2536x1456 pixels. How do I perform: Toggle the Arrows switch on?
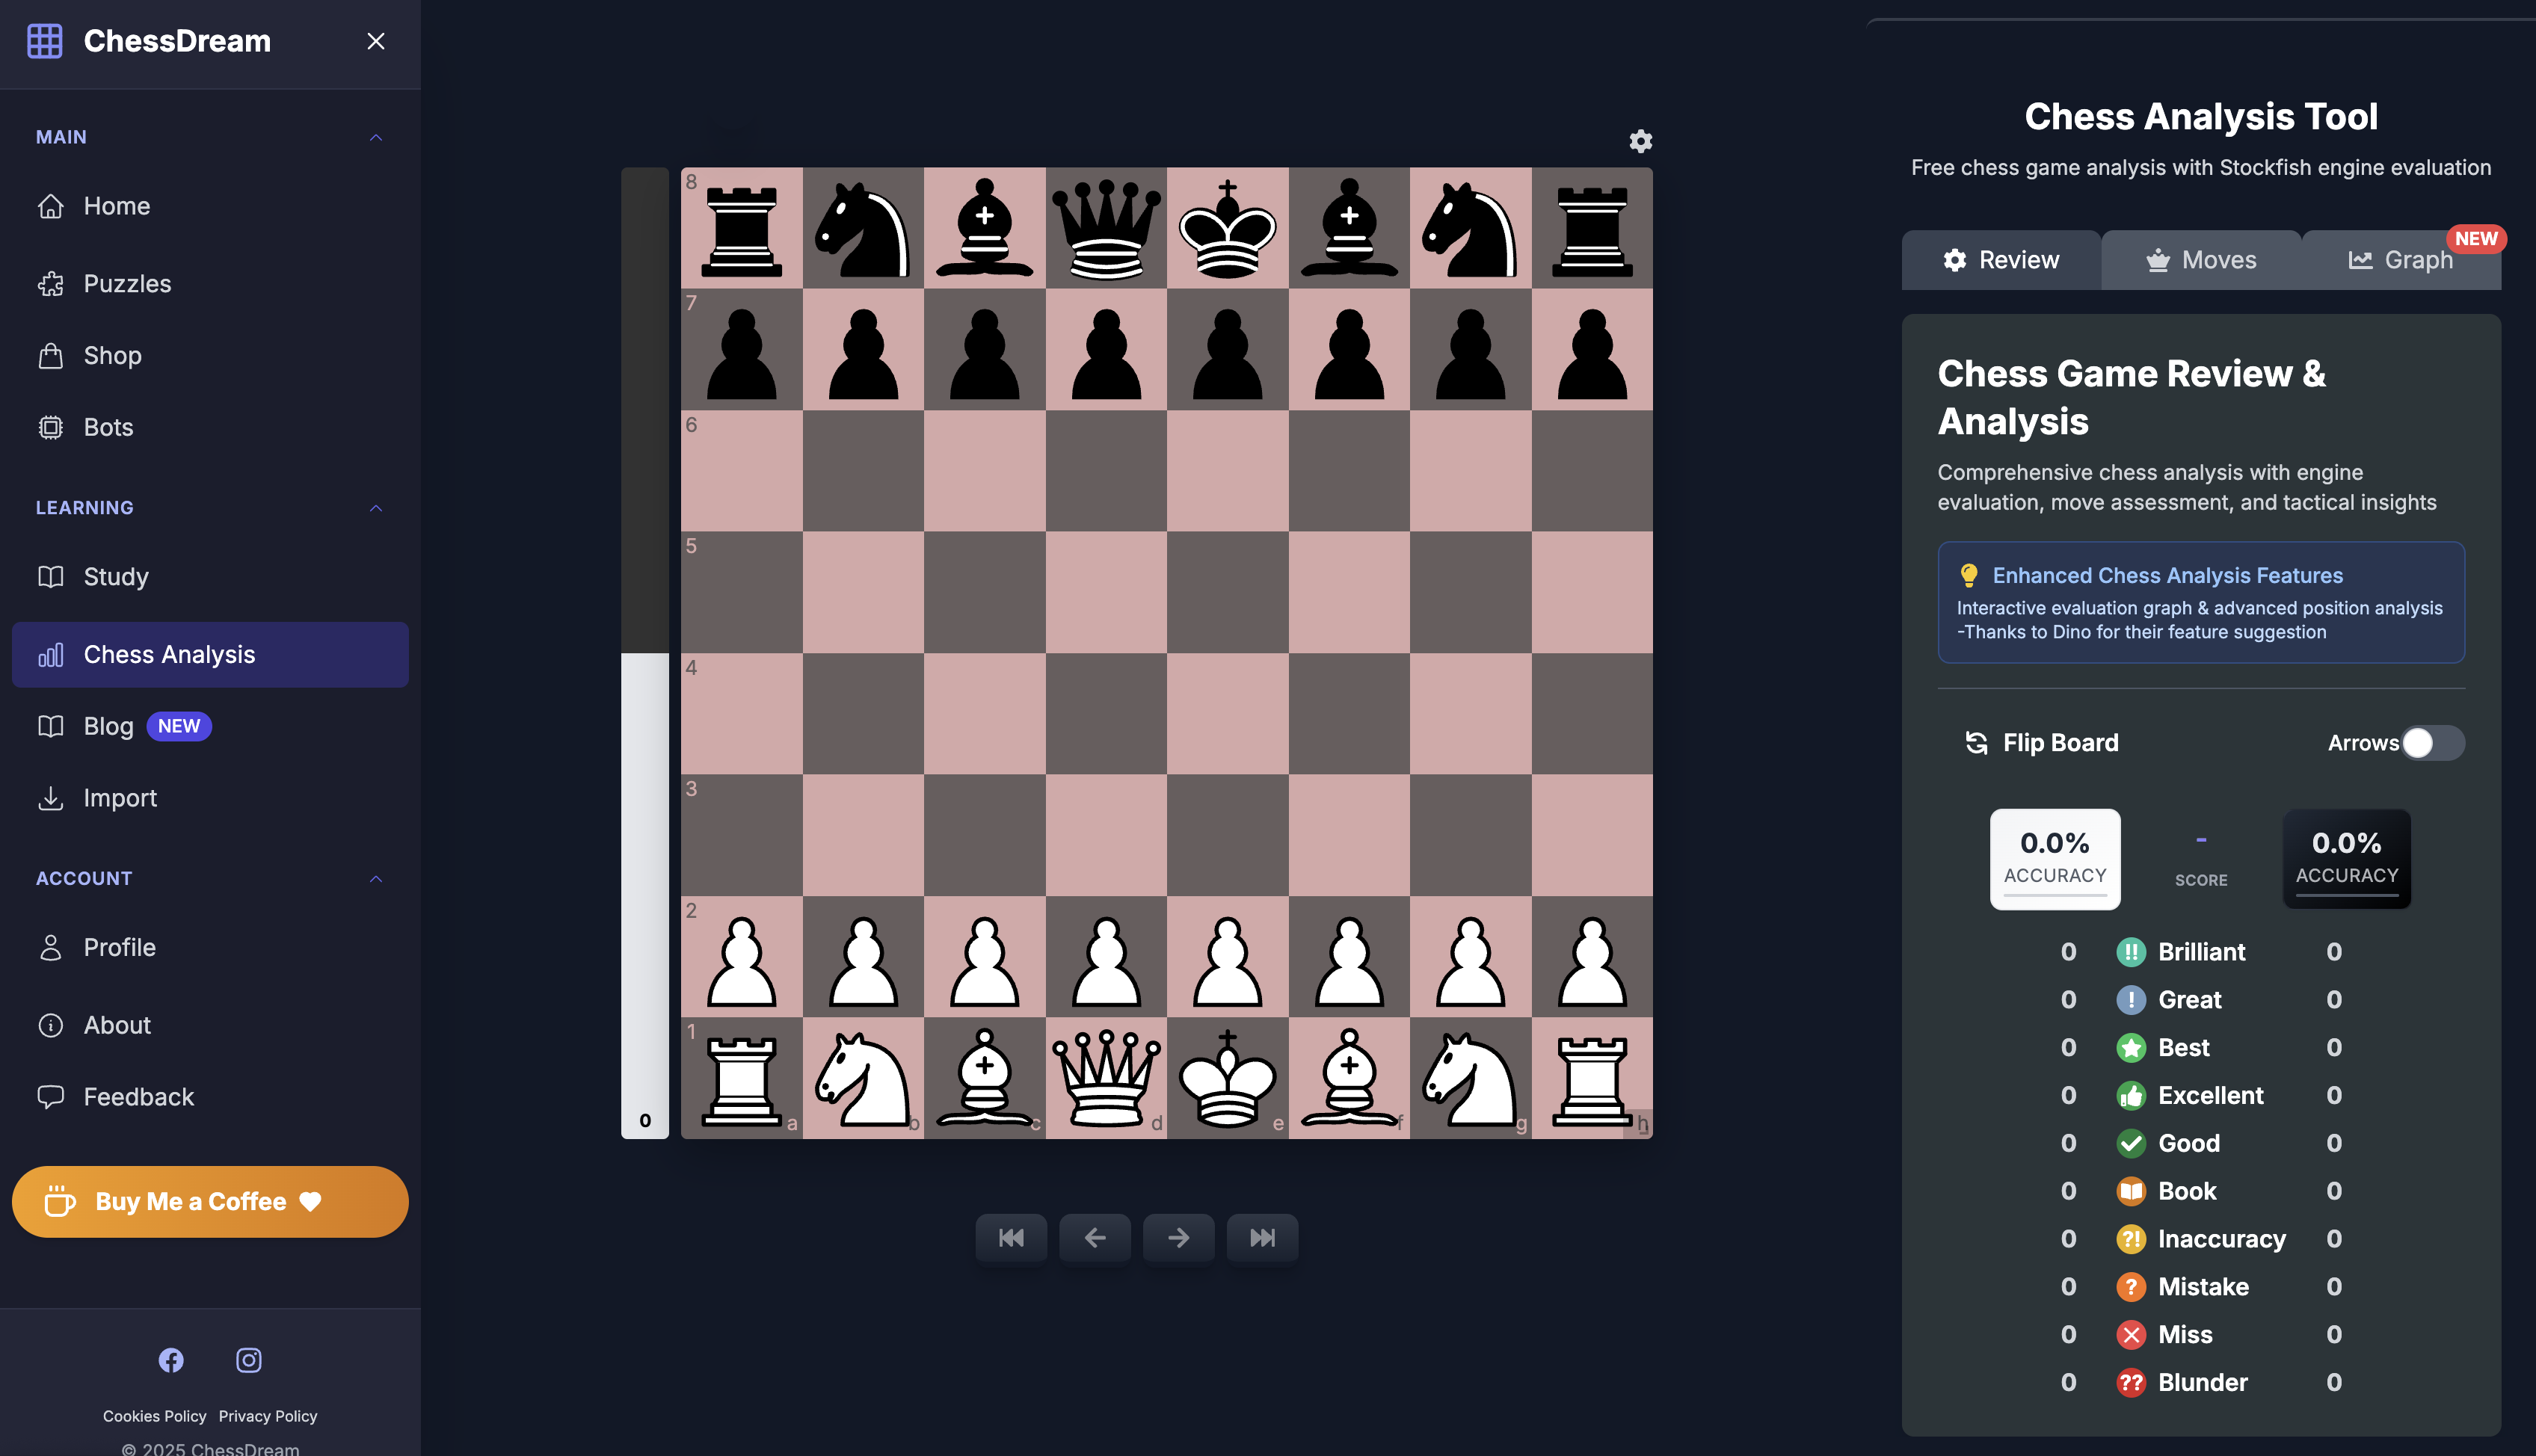pos(2432,743)
